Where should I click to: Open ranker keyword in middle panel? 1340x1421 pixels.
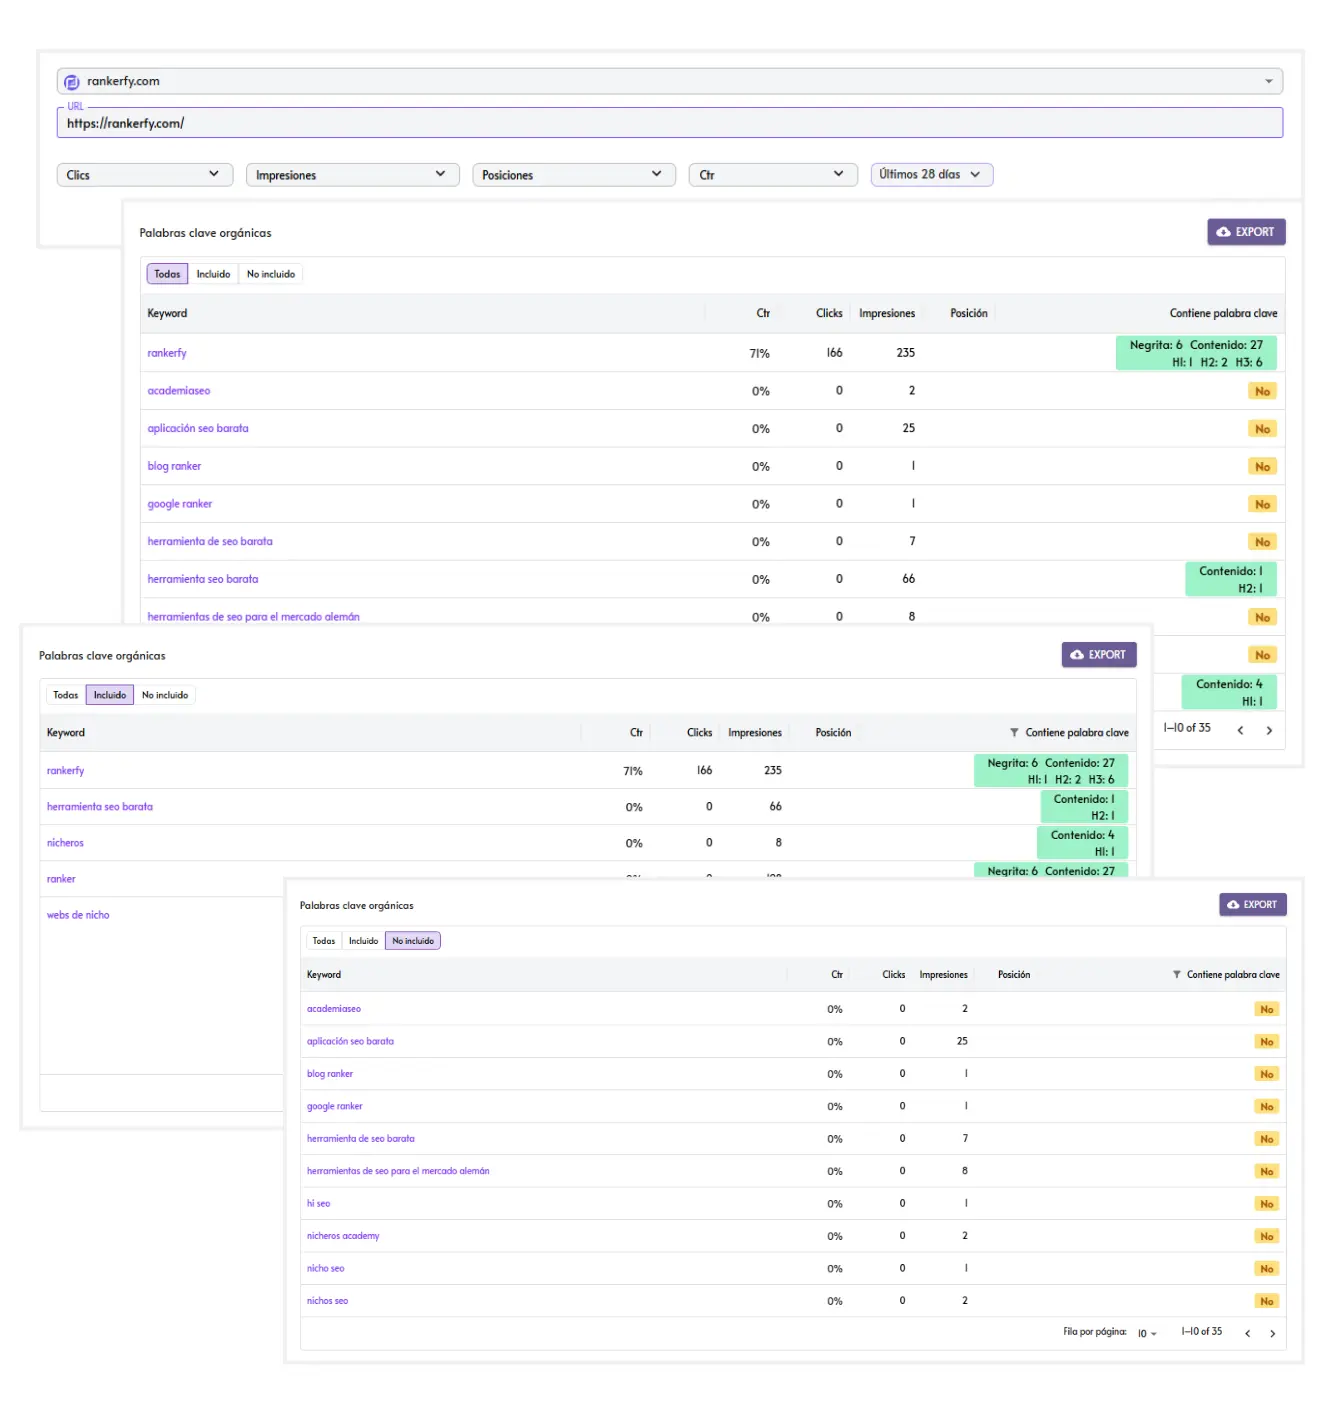pyautogui.click(x=61, y=879)
